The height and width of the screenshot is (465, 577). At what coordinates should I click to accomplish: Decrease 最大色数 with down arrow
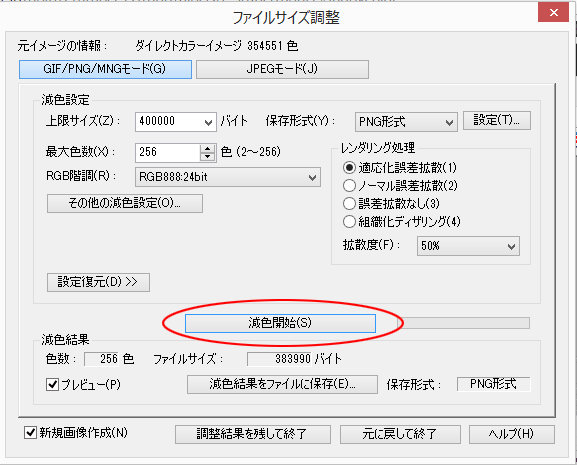click(x=208, y=157)
